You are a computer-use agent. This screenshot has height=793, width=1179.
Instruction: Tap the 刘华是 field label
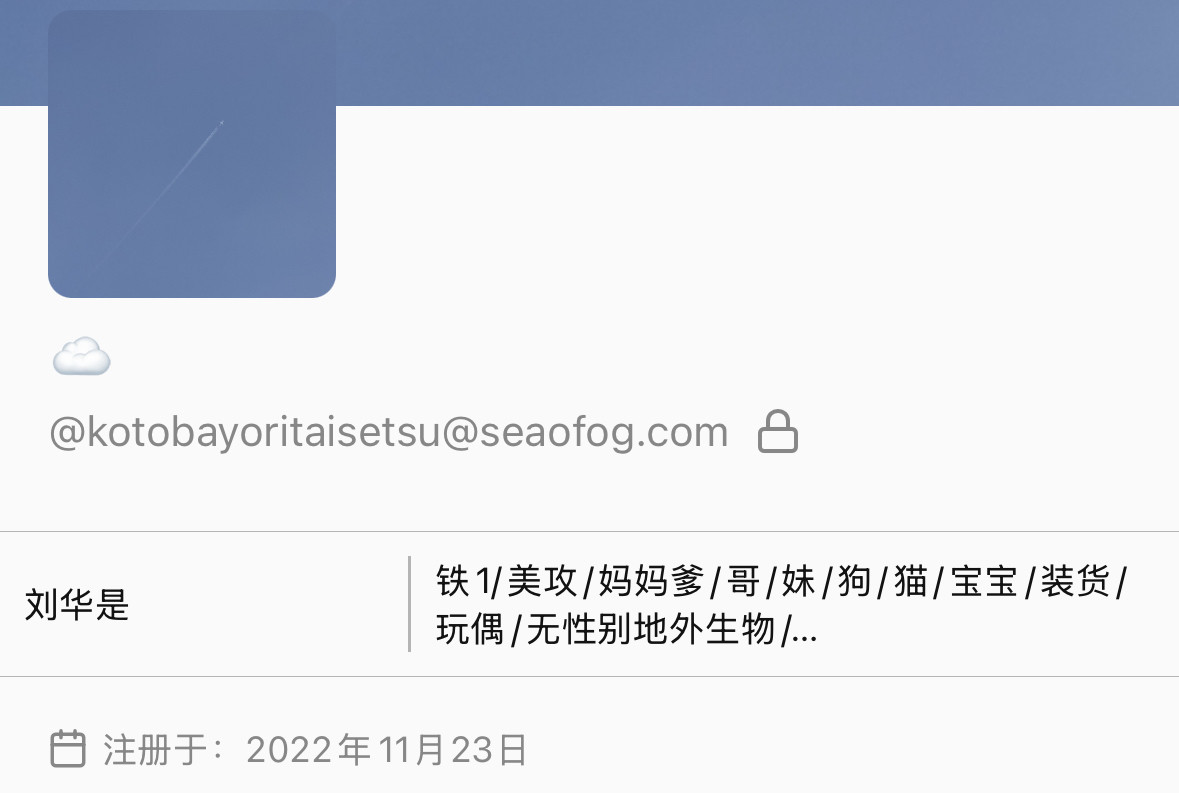[77, 604]
